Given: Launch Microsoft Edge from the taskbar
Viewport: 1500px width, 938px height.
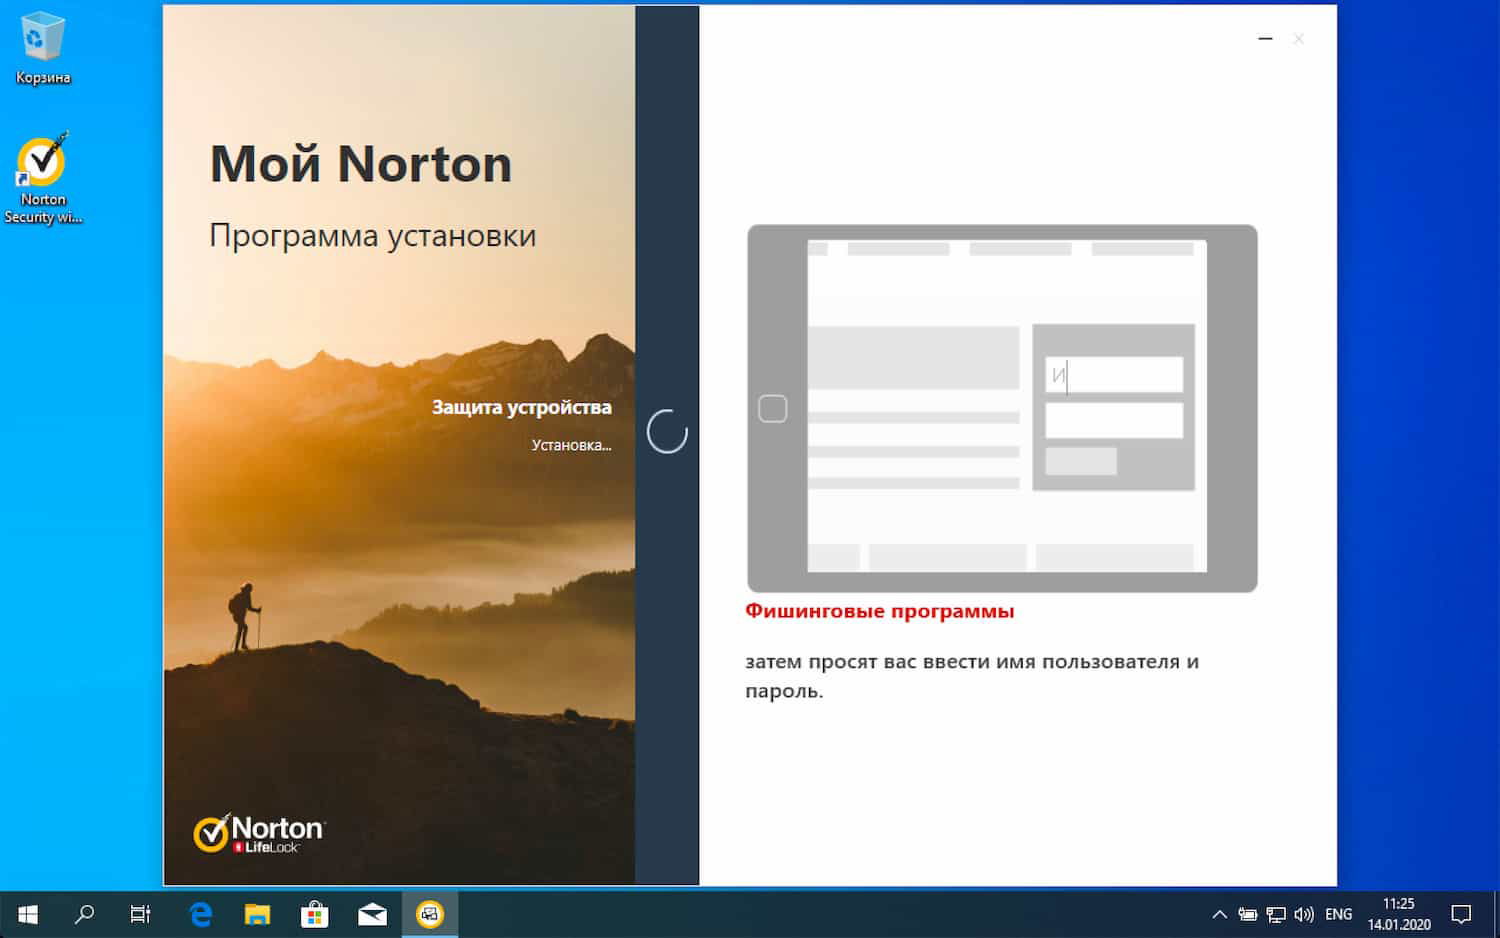Looking at the screenshot, I should tap(201, 914).
